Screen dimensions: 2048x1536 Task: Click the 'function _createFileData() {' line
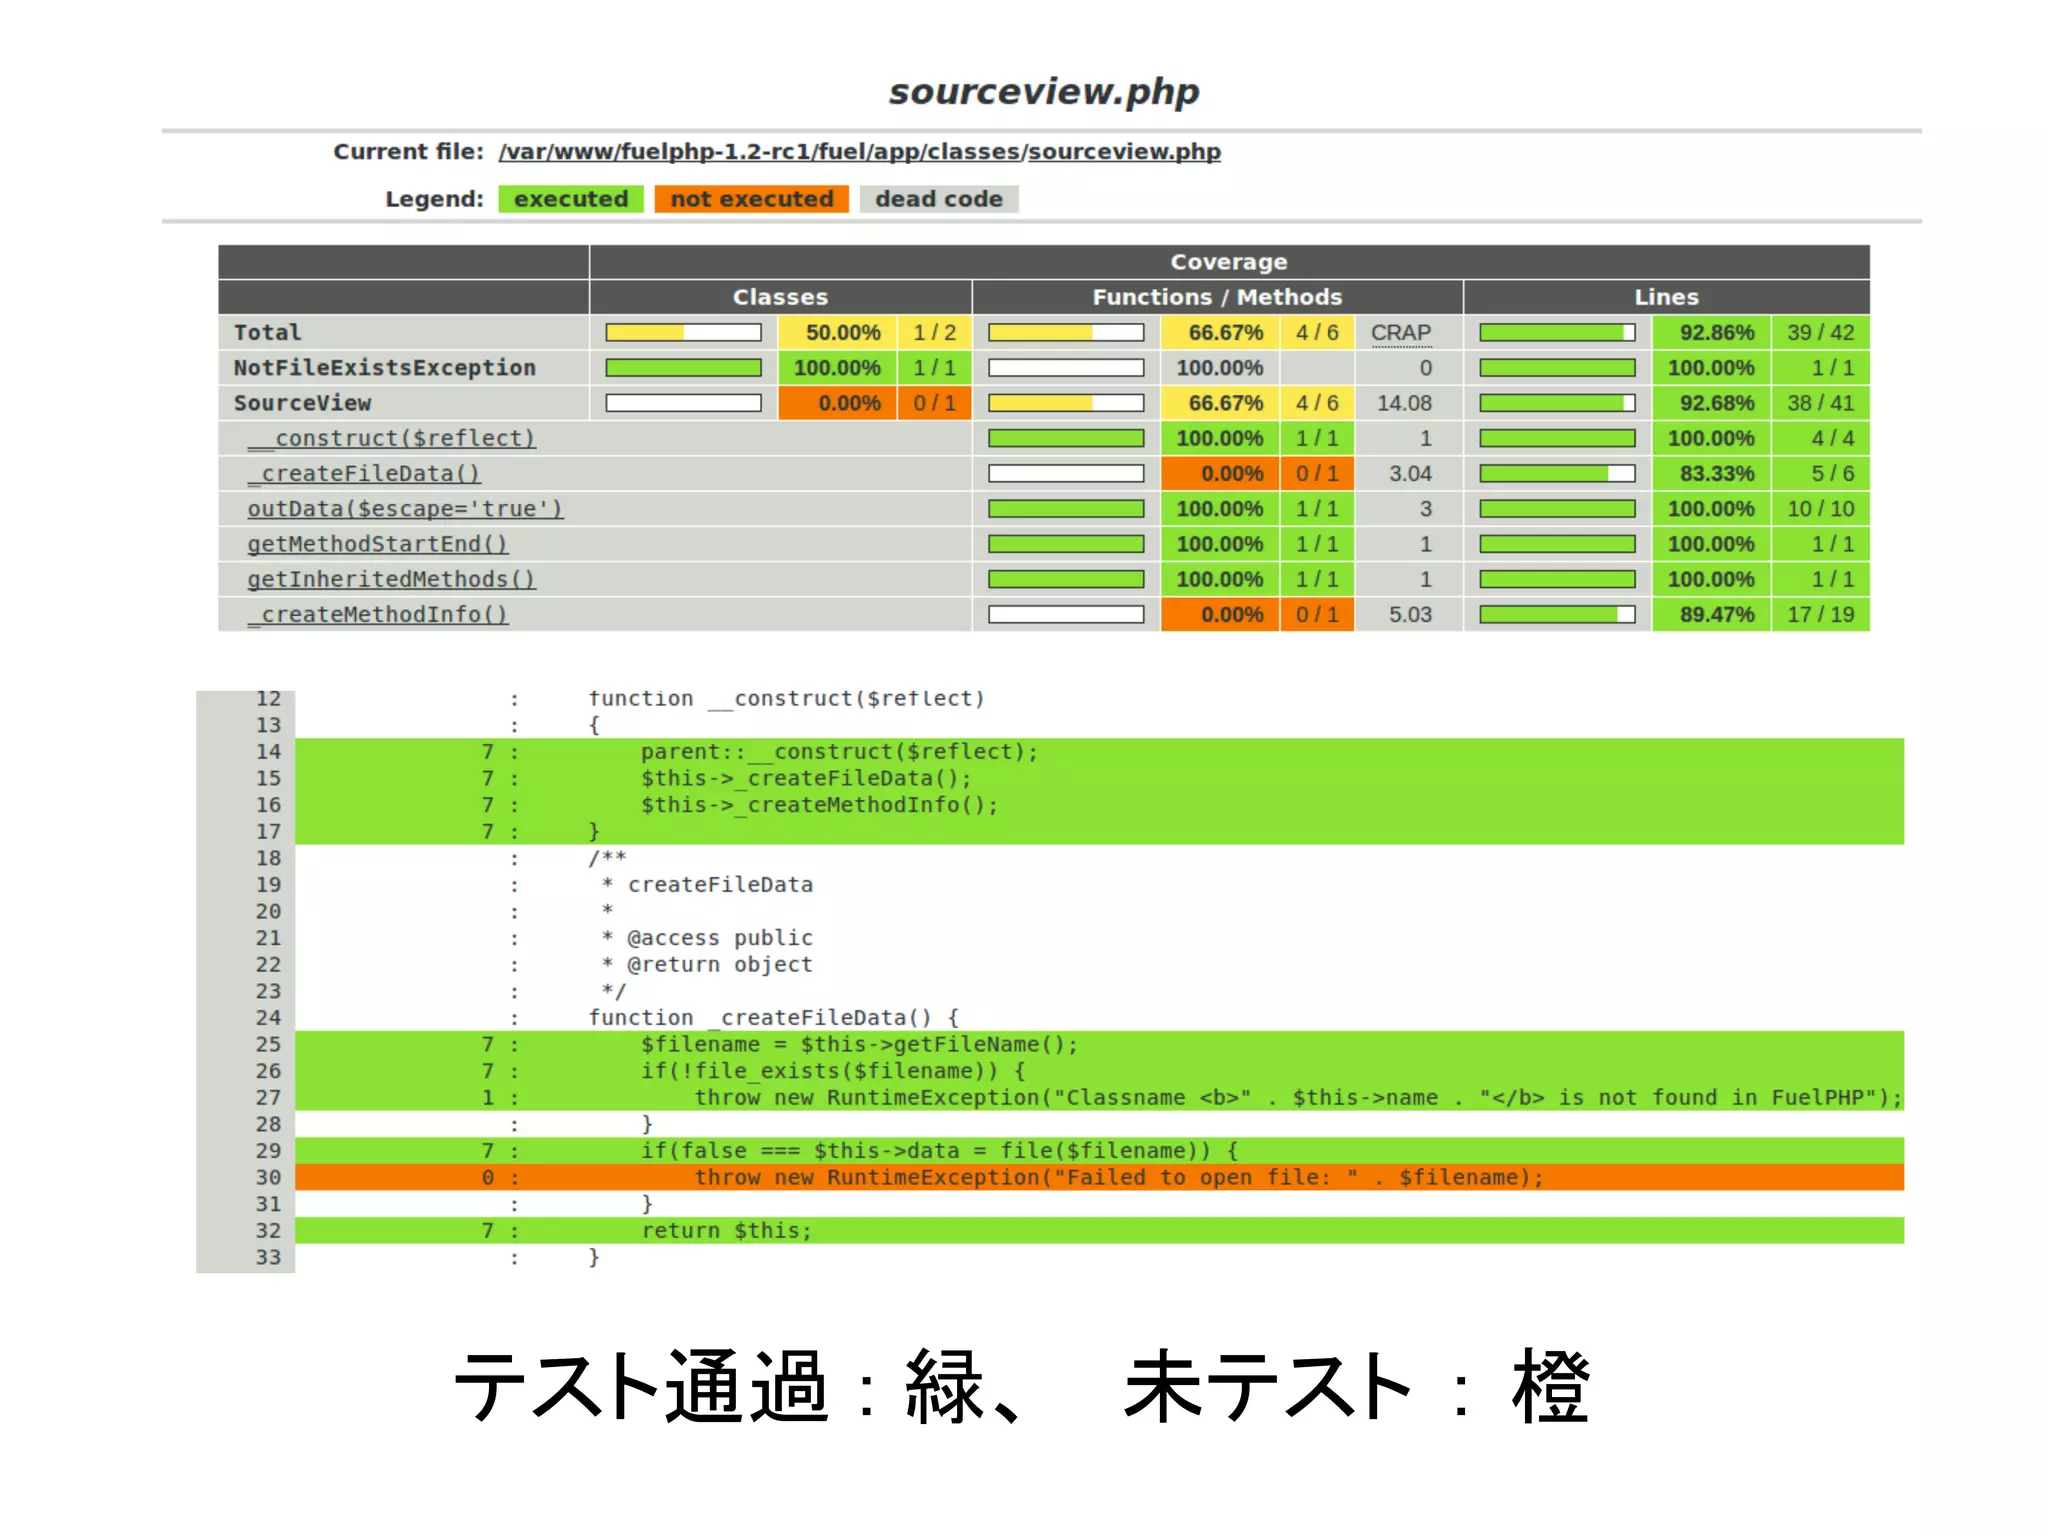tap(774, 1017)
